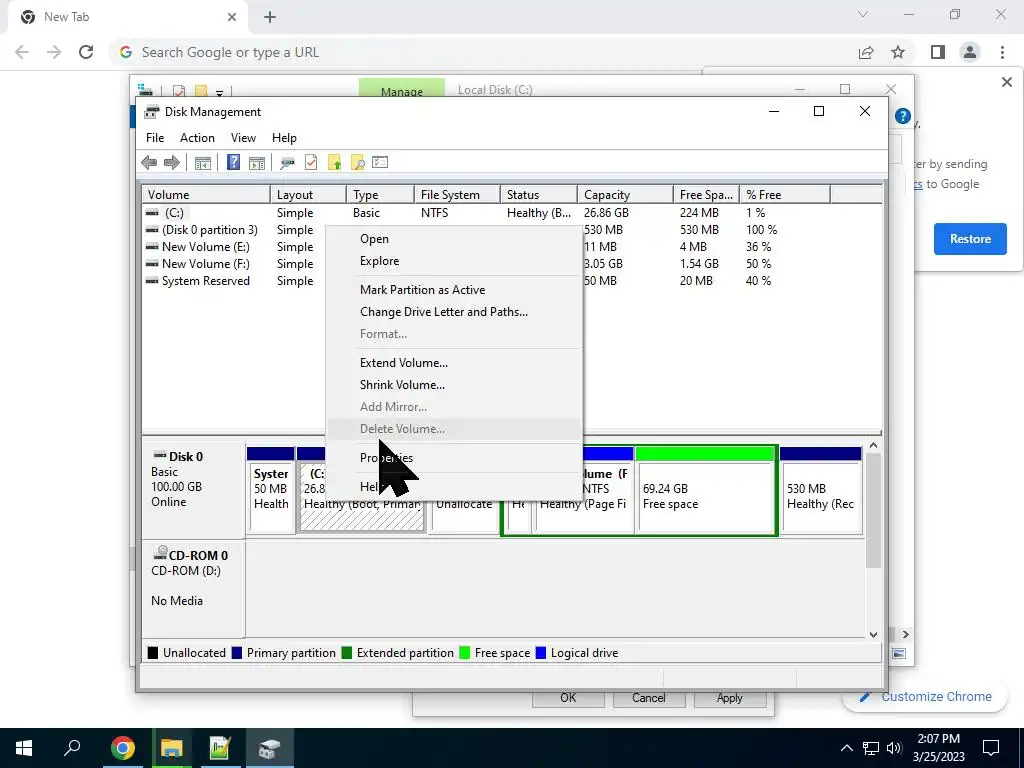Click Apply in the dialog behind
The height and width of the screenshot is (768, 1024).
(729, 698)
